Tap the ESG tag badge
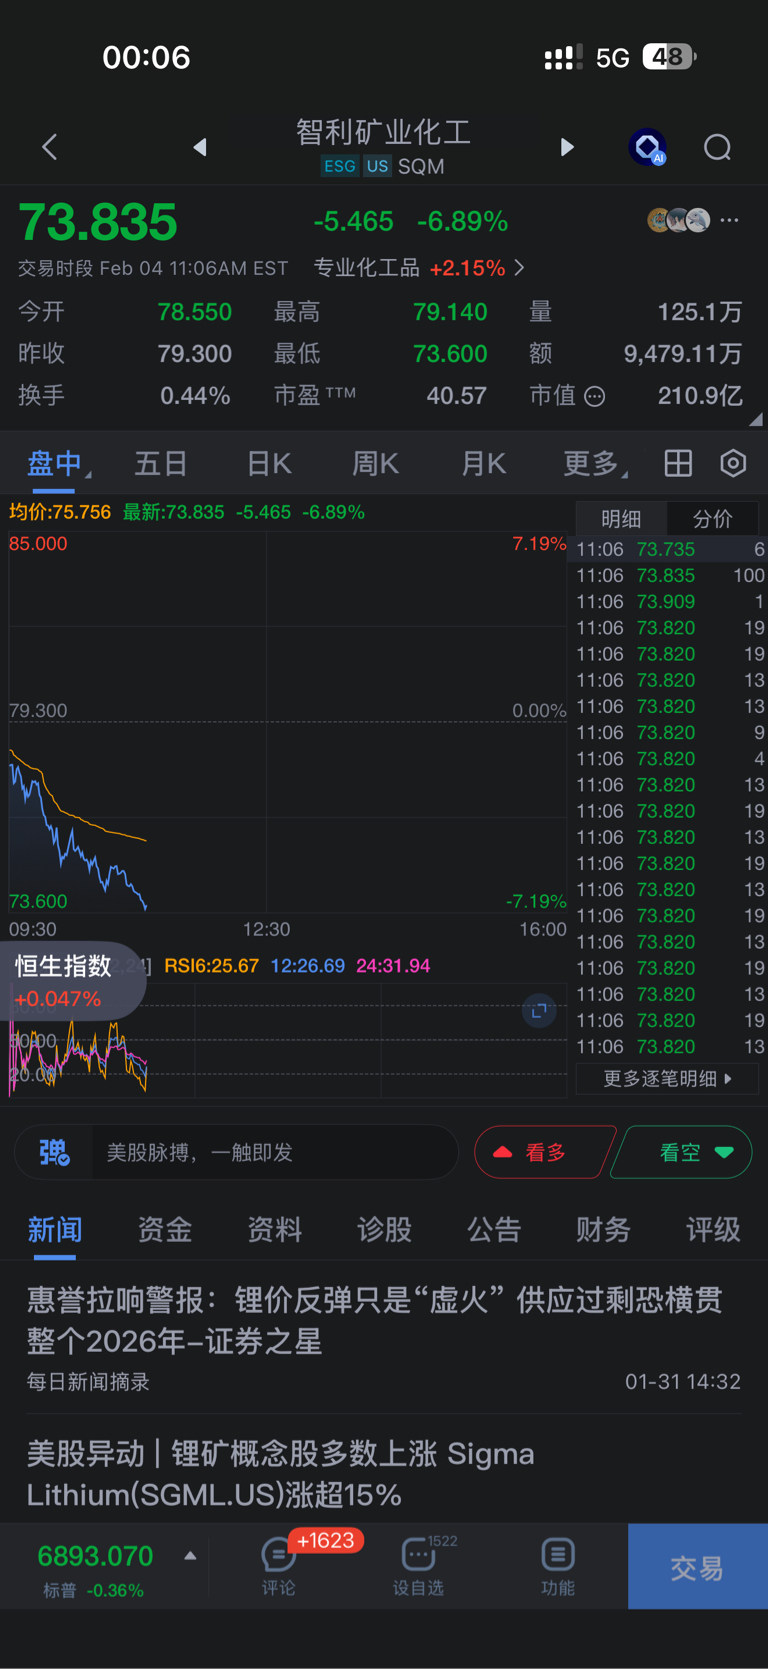 (339, 166)
